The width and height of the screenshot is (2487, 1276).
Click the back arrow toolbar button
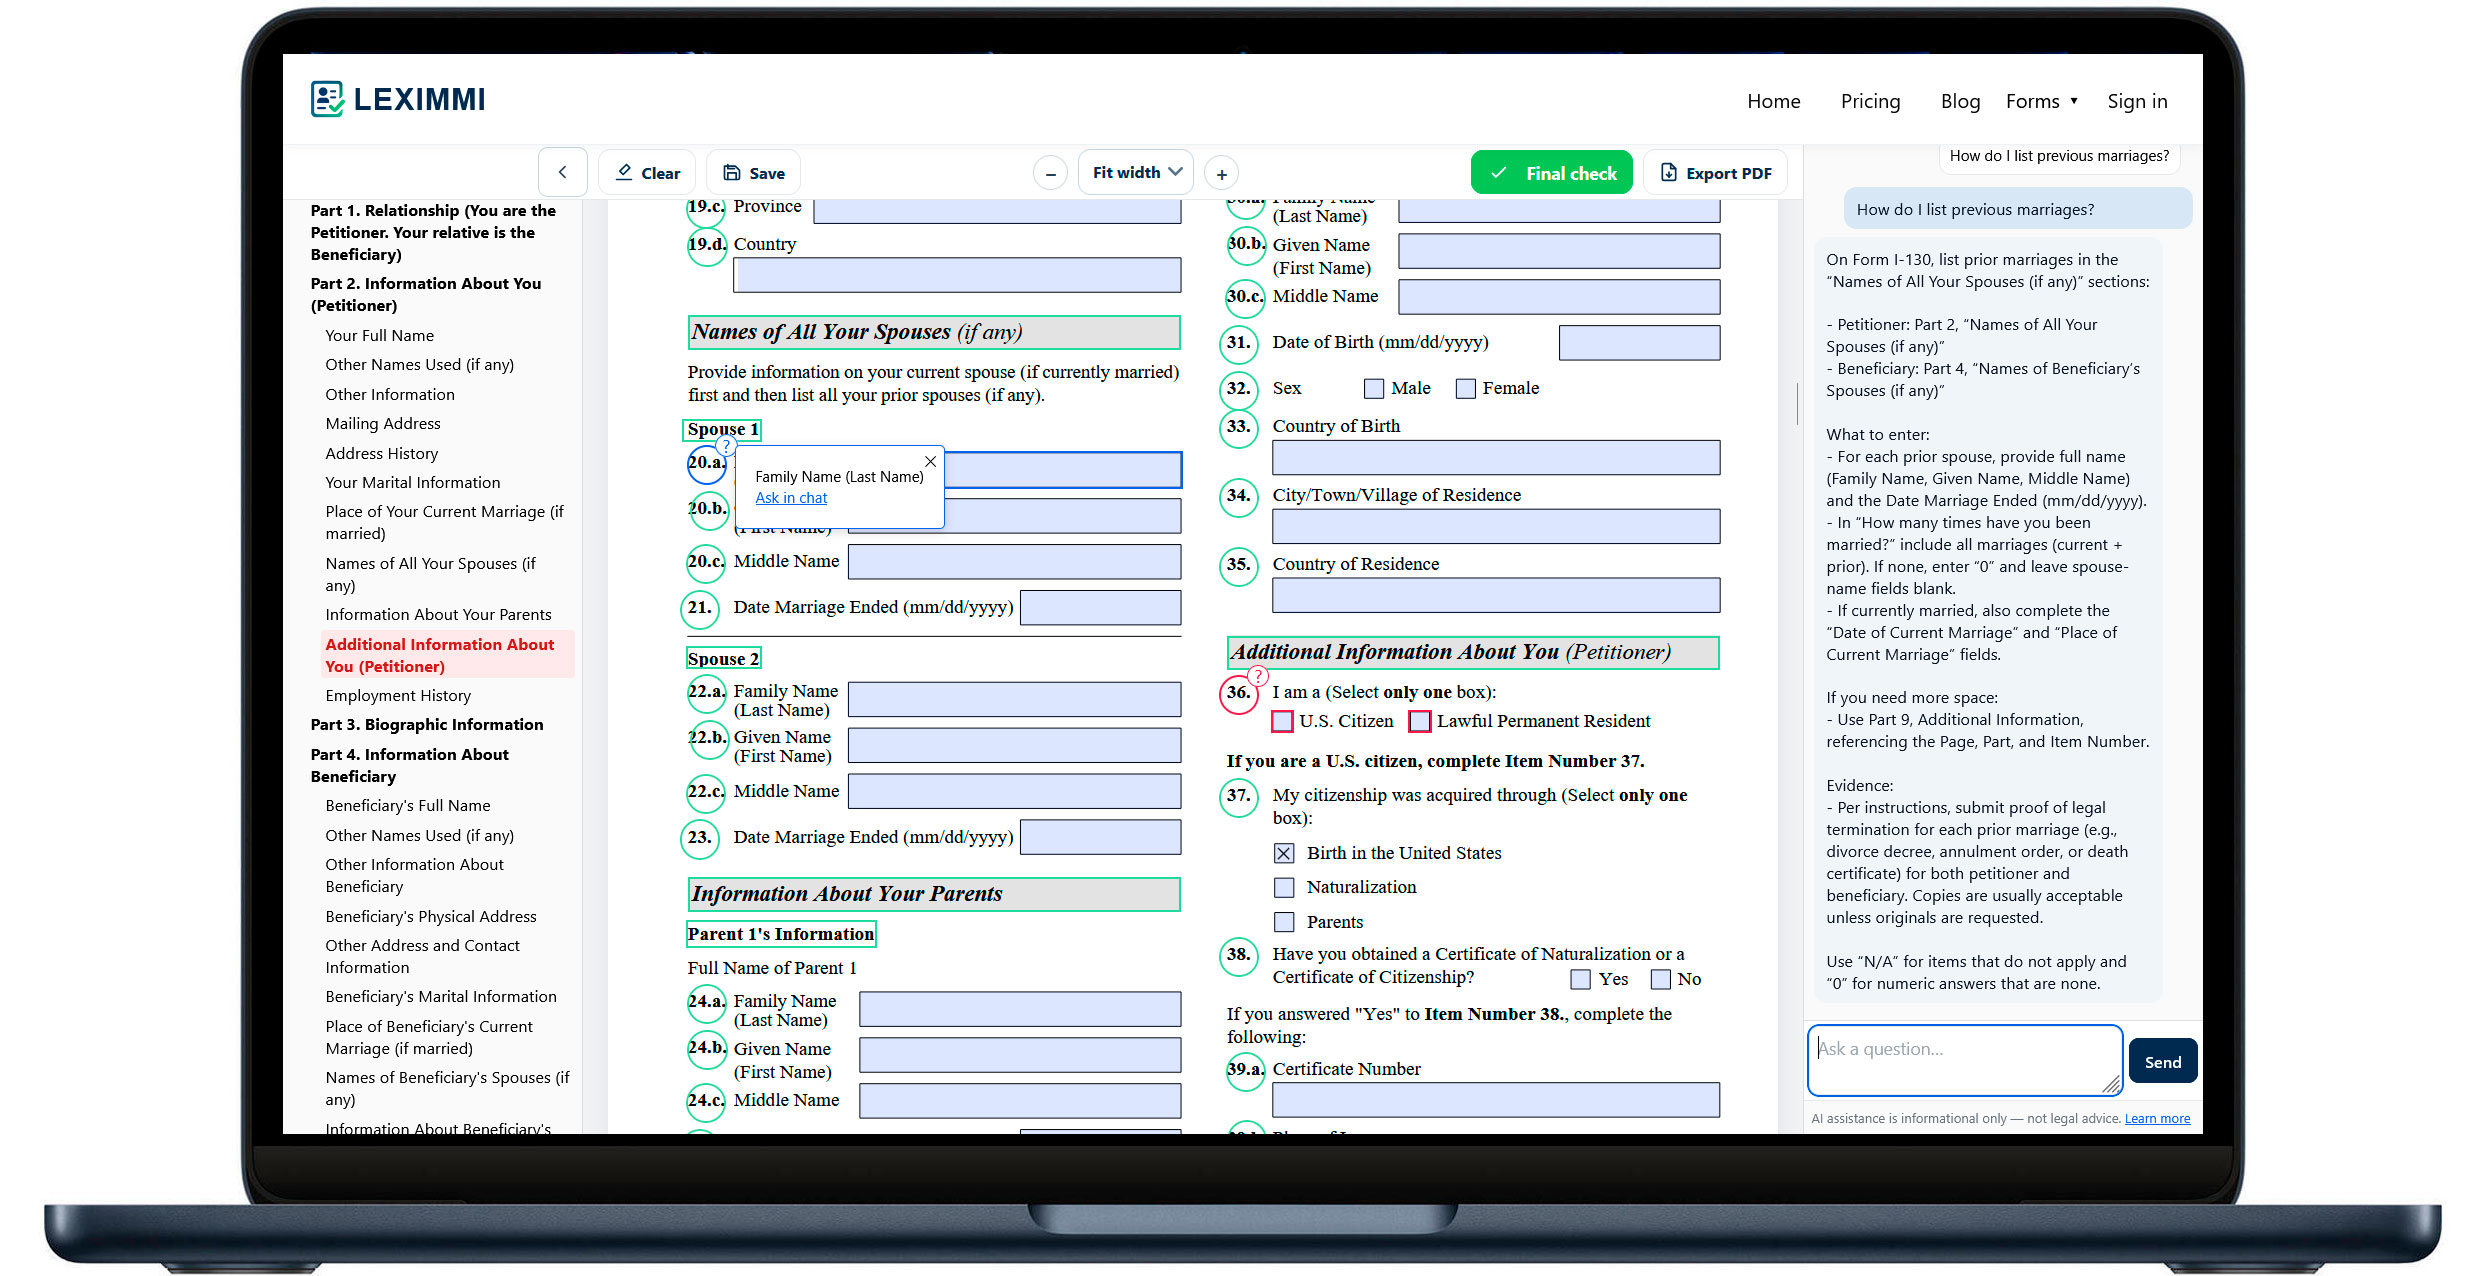pyautogui.click(x=563, y=172)
